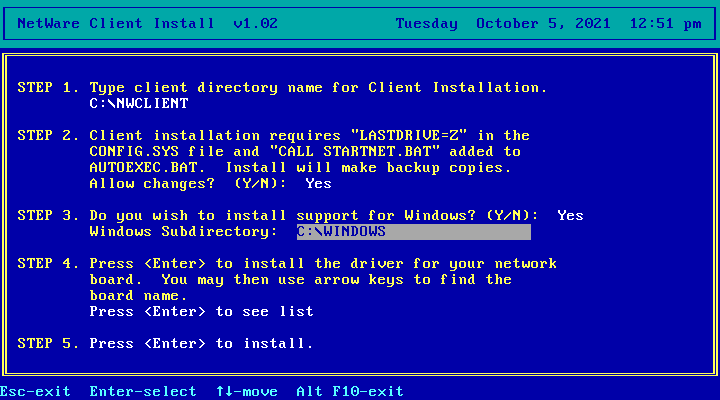This screenshot has height=400, width=720.
Task: Click the Enter-select hint in the footer
Action: [143, 392]
